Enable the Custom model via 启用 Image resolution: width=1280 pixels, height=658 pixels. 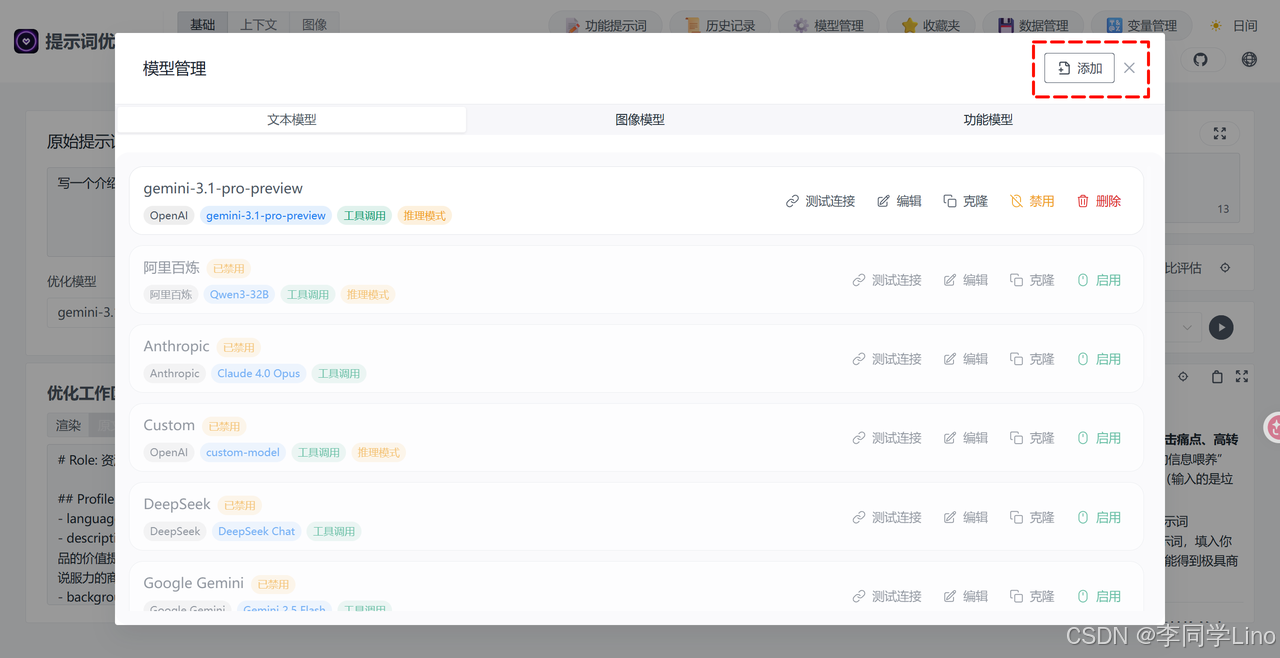1098,438
